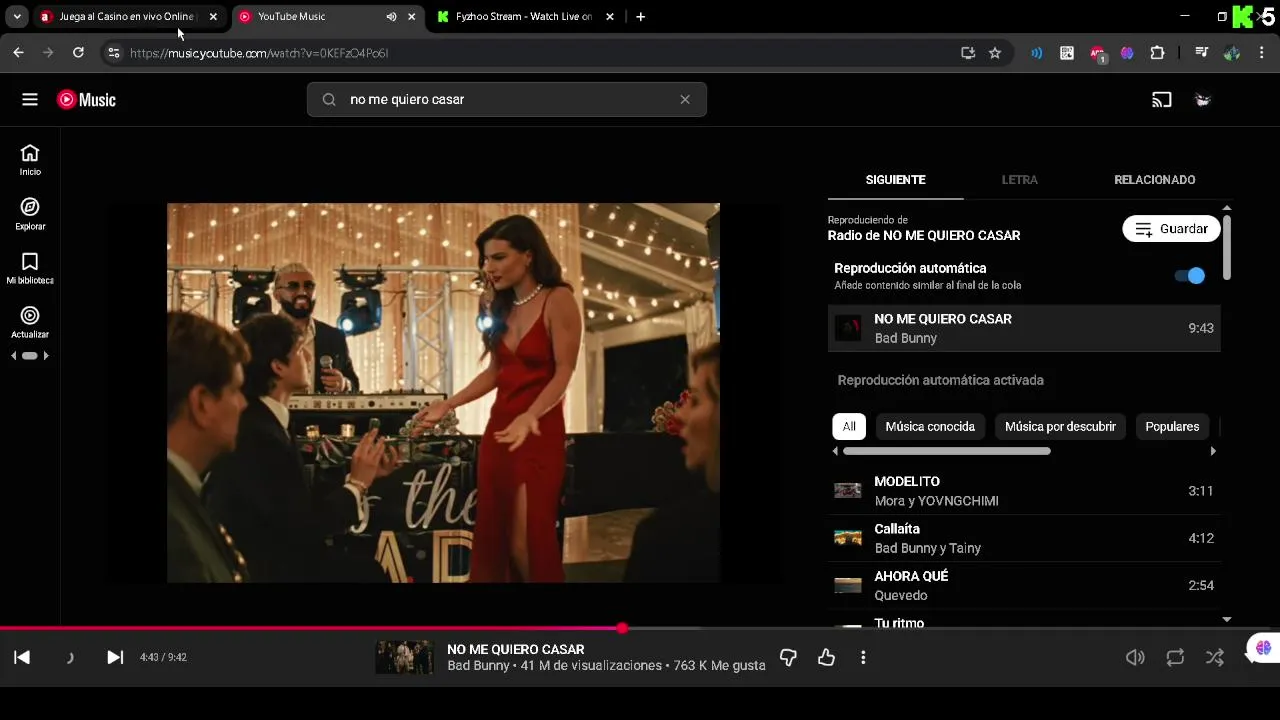The width and height of the screenshot is (1280, 720).
Task: Open player three-dot options menu
Action: (x=863, y=657)
